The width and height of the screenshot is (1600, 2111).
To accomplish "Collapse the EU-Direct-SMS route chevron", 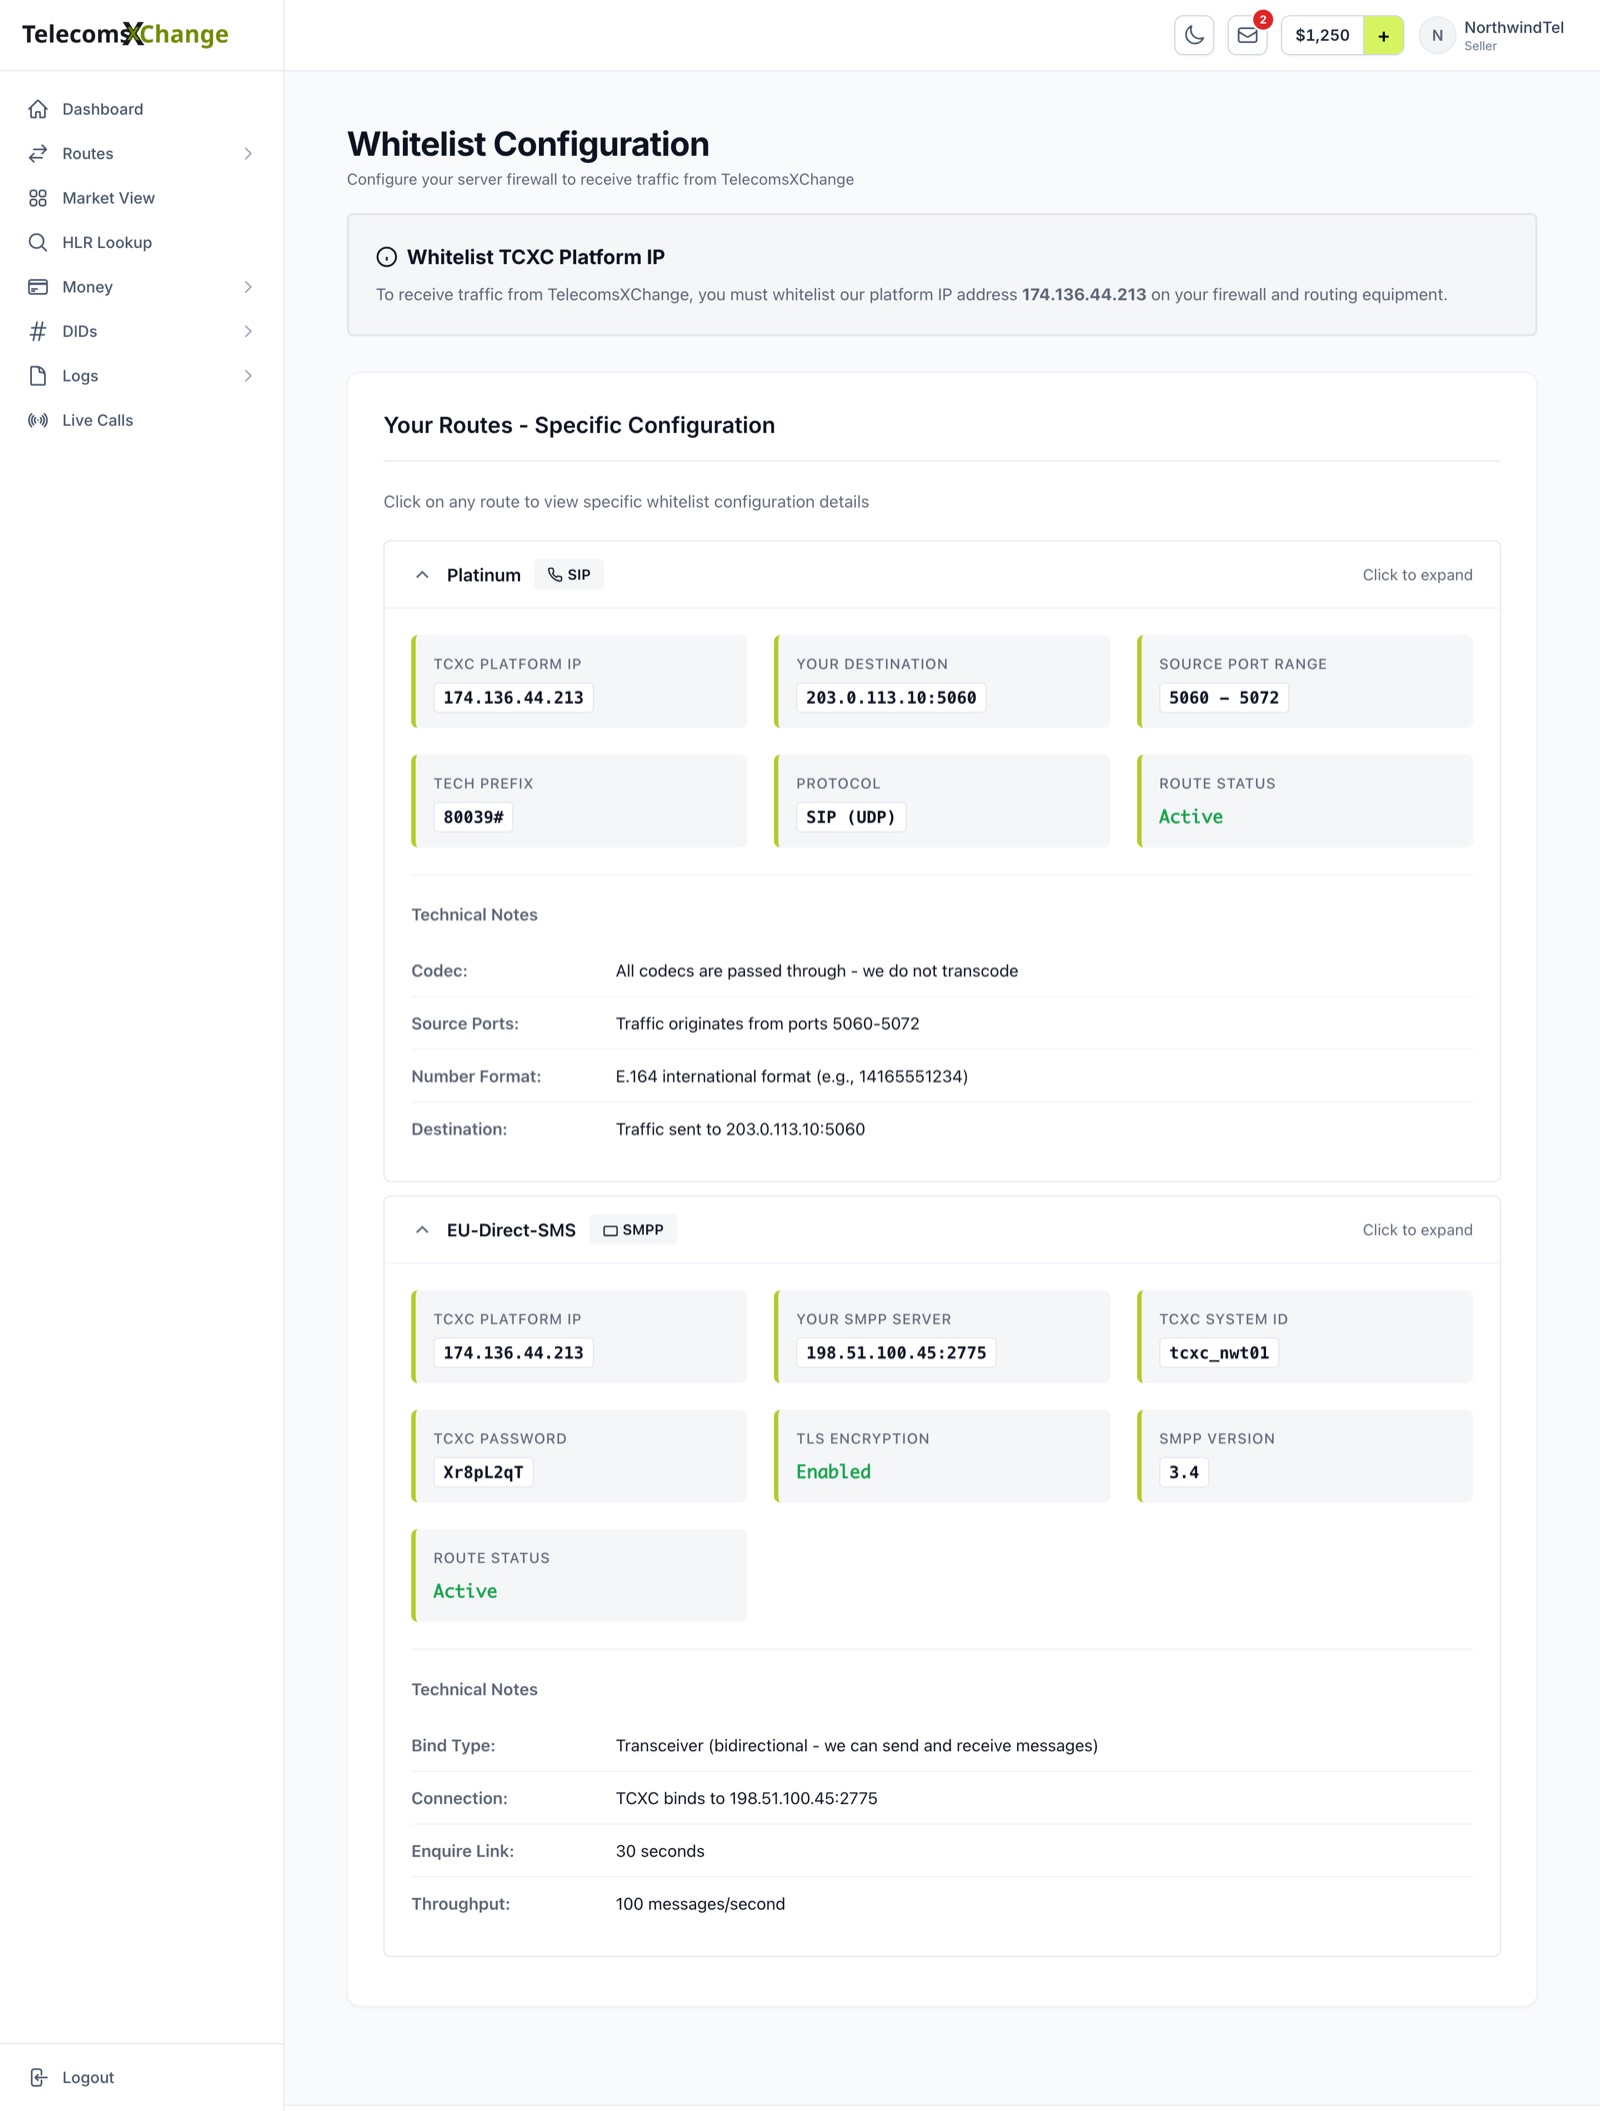I will pyautogui.click(x=422, y=1230).
